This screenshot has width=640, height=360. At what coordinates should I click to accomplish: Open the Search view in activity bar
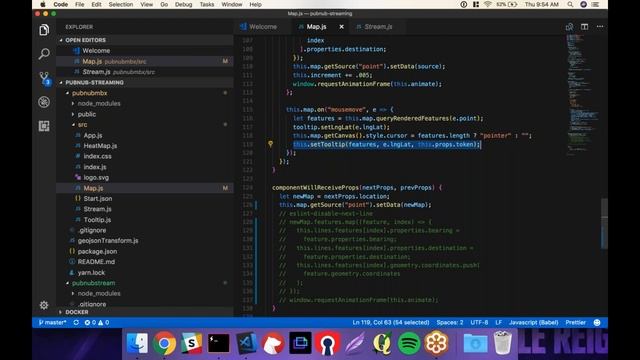[x=44, y=53]
